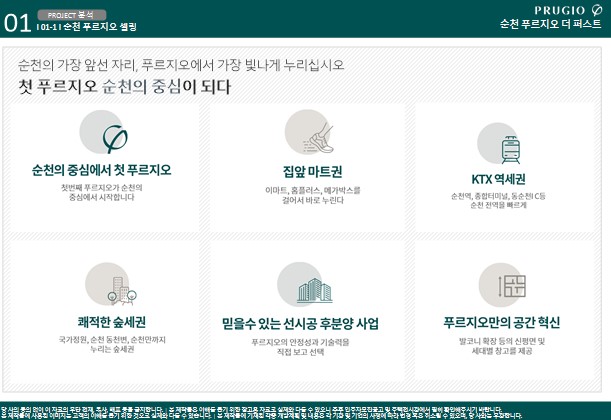Click the description 첫번째 푸르지오가 순천의 중심에서 시작합니다
The height and width of the screenshot is (420, 611).
(x=102, y=192)
